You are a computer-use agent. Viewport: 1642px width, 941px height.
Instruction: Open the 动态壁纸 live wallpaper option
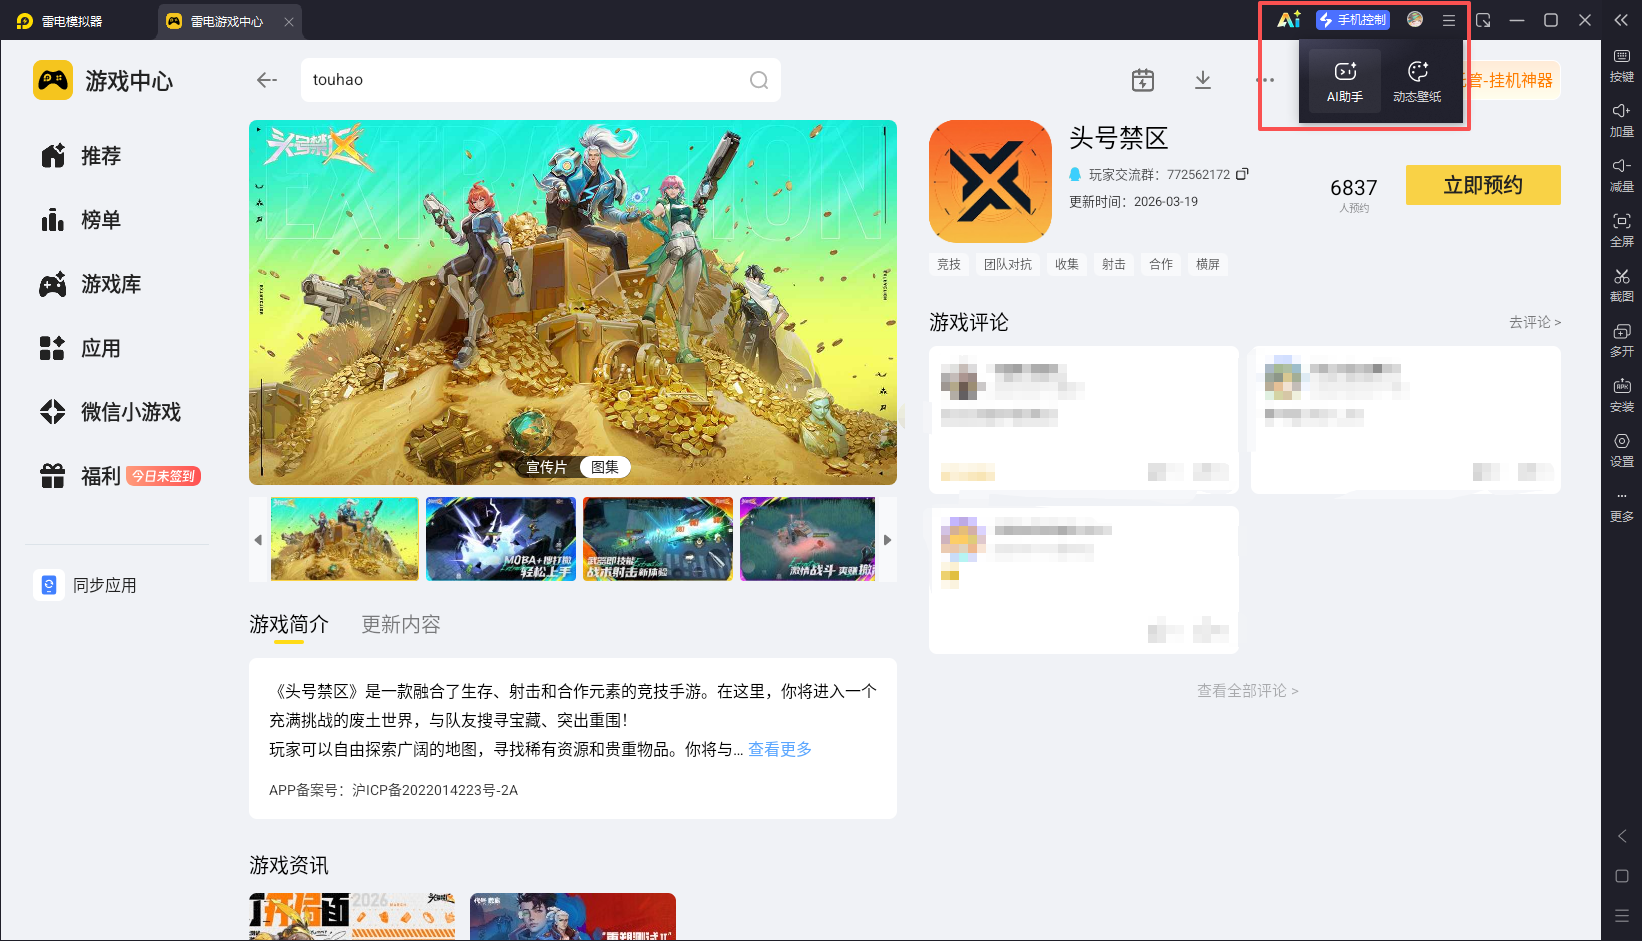pos(1417,80)
